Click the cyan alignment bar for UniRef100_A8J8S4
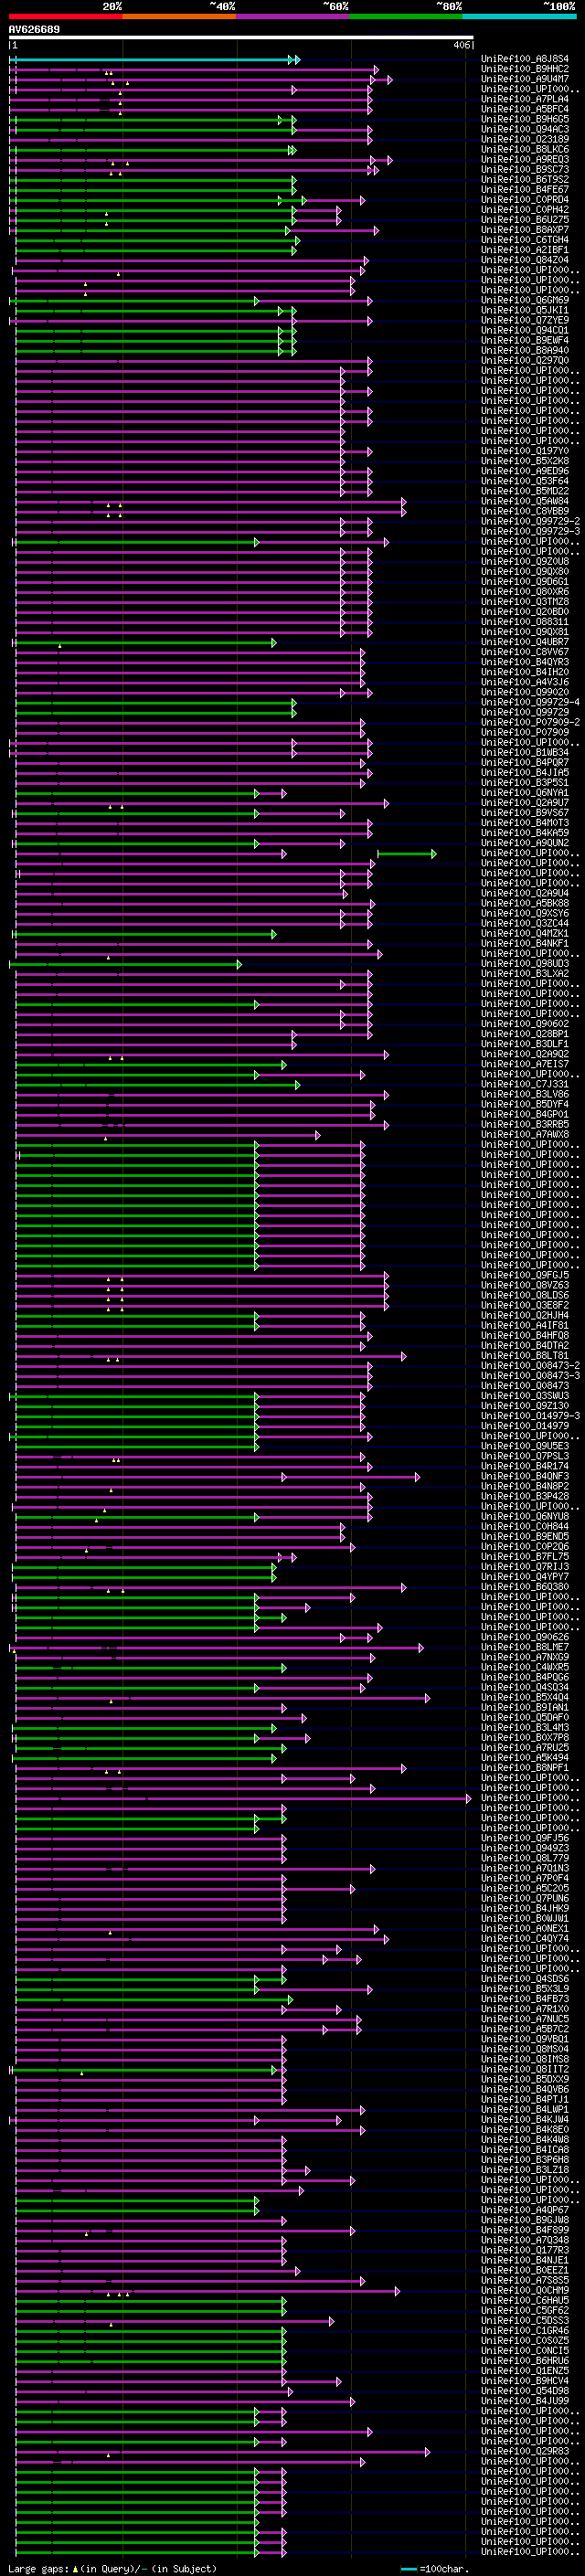This screenshot has height=2576, width=585. pos(155,60)
